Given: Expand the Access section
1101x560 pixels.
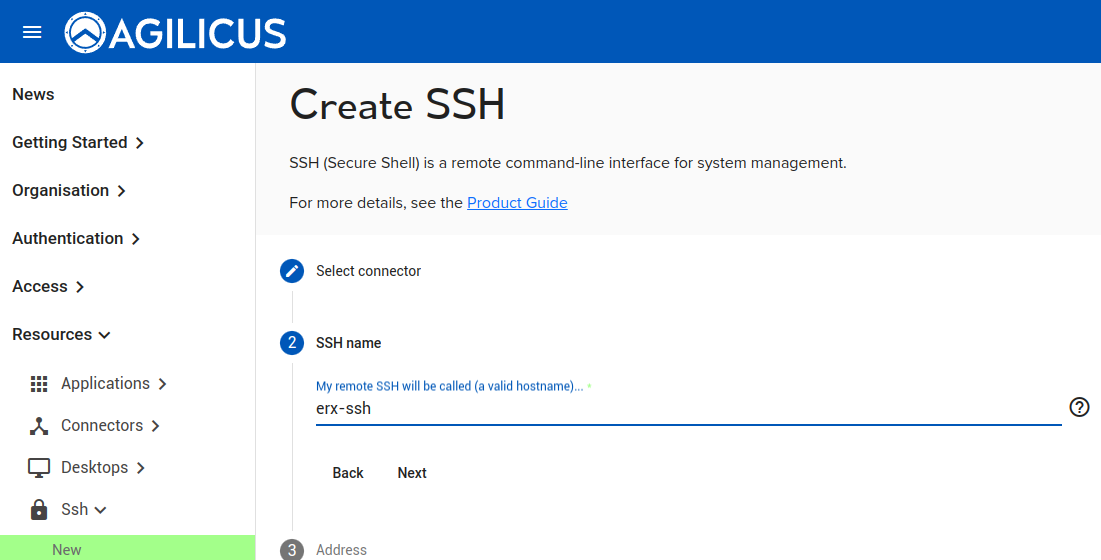Looking at the screenshot, I should click(48, 287).
